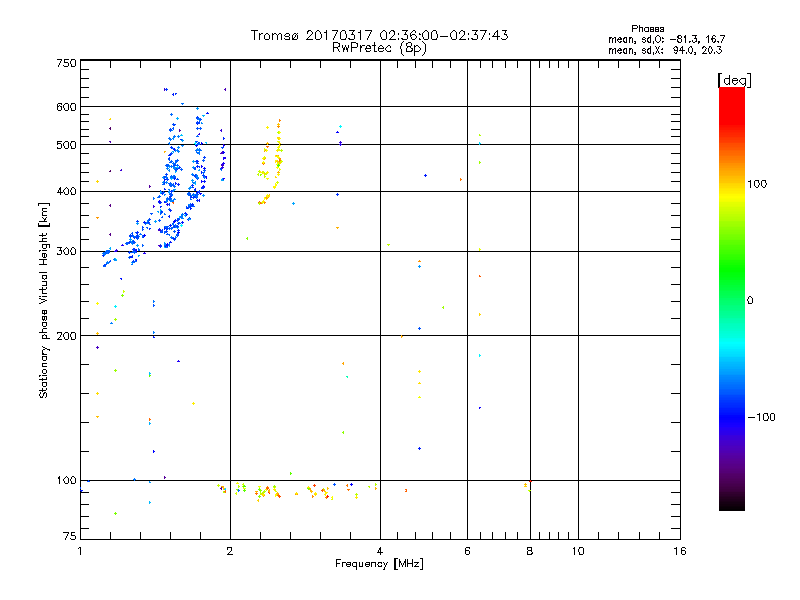Click the 'Phases' header text
This screenshot has width=800, height=600.
[647, 29]
